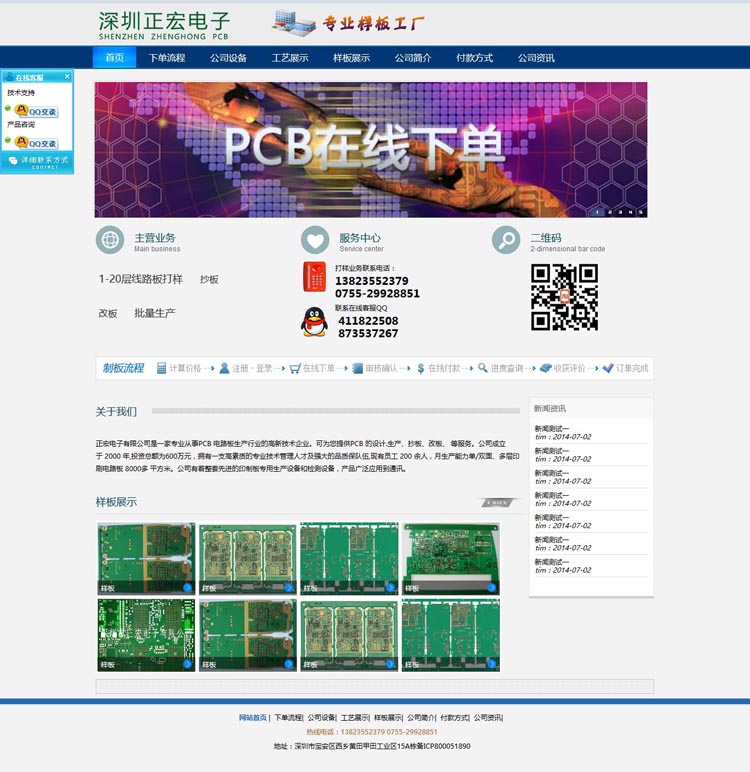Viewport: 750px width, 772px height.
Task: Click the blue arrow on the fourth top-row 样板
Action: (491, 587)
